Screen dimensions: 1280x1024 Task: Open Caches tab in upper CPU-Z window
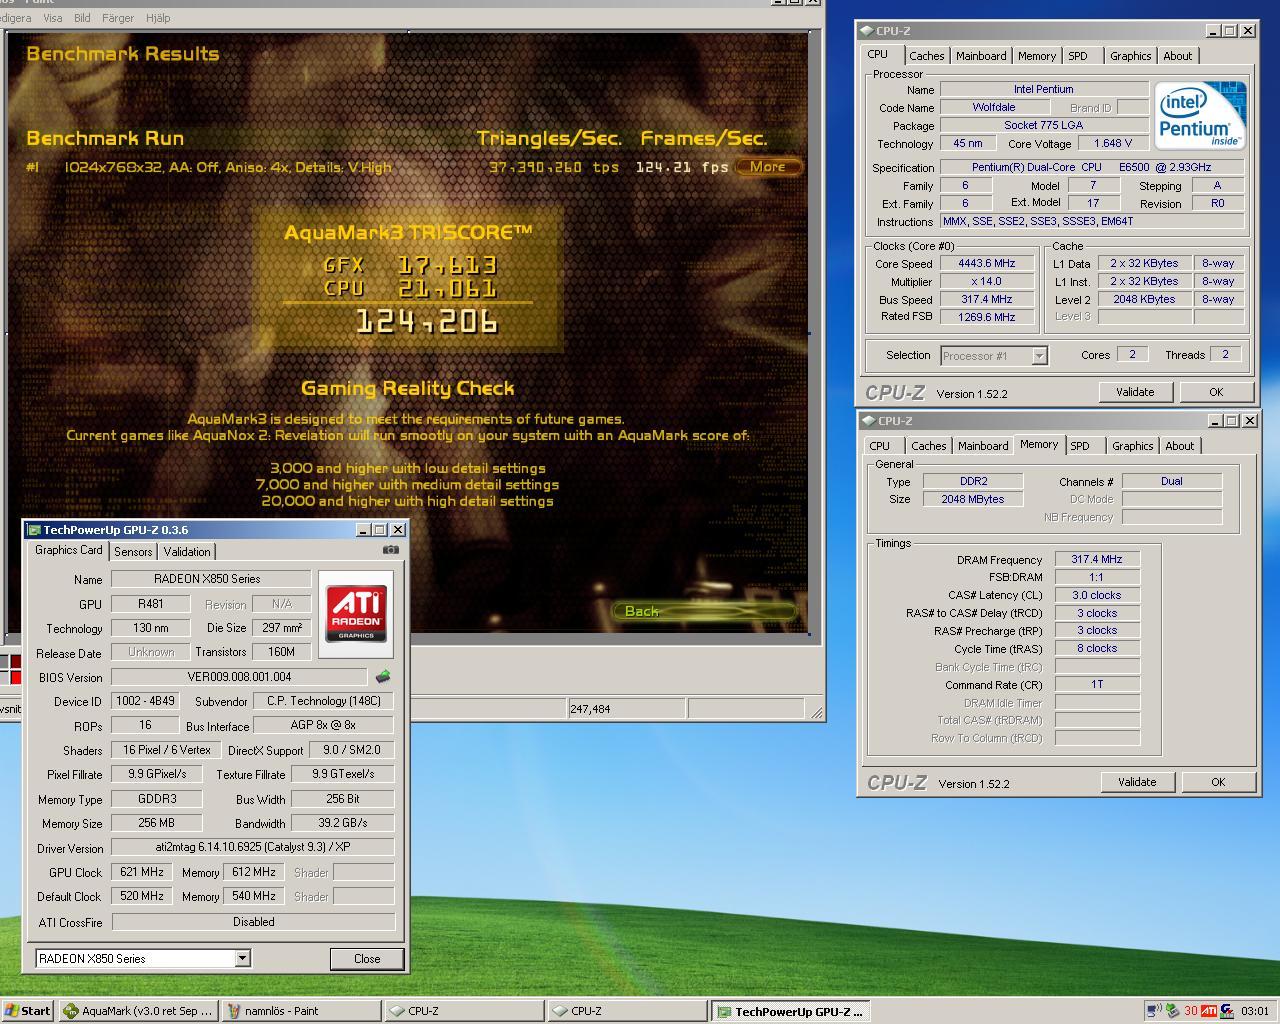click(927, 56)
